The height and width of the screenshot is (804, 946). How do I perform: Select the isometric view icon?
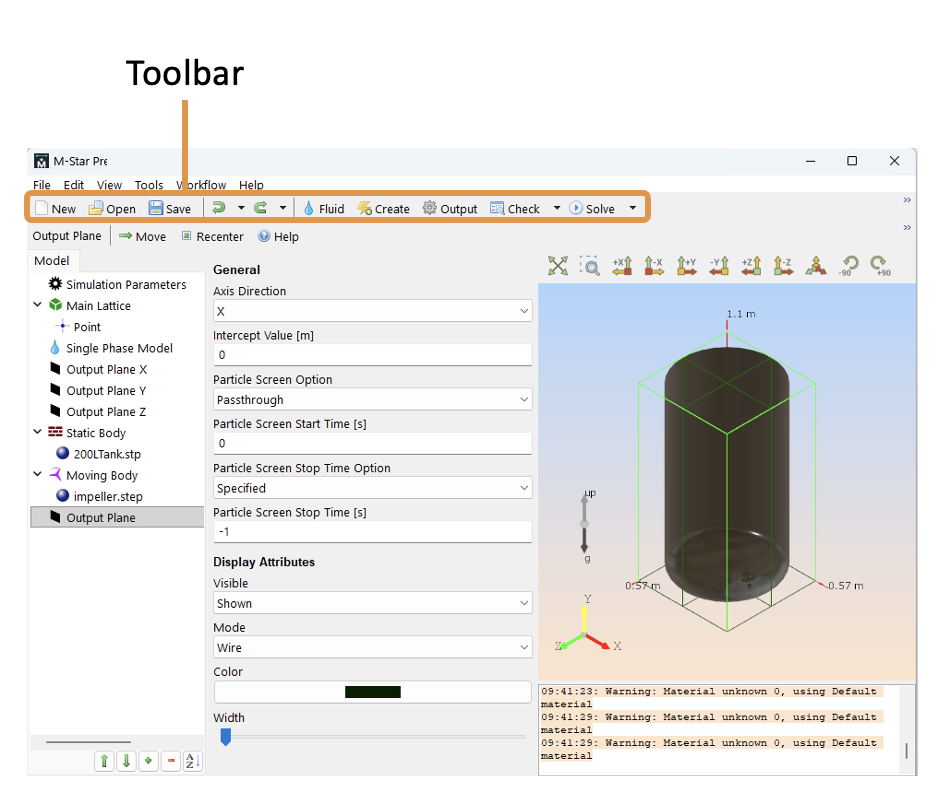(816, 265)
